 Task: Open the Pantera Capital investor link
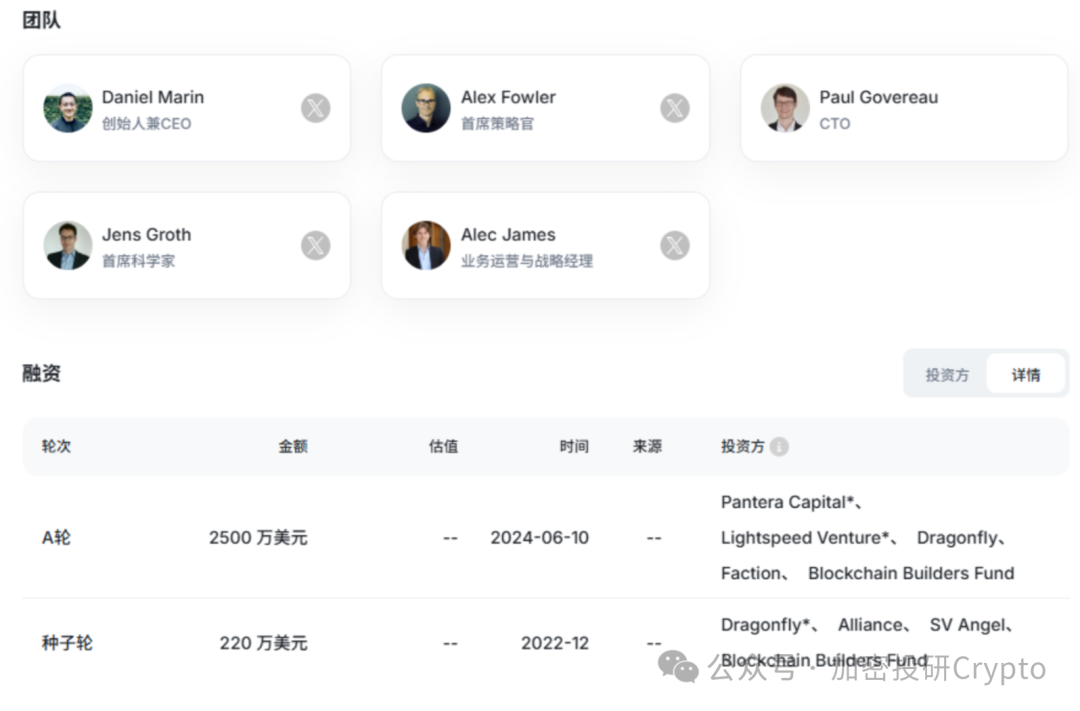(x=787, y=502)
